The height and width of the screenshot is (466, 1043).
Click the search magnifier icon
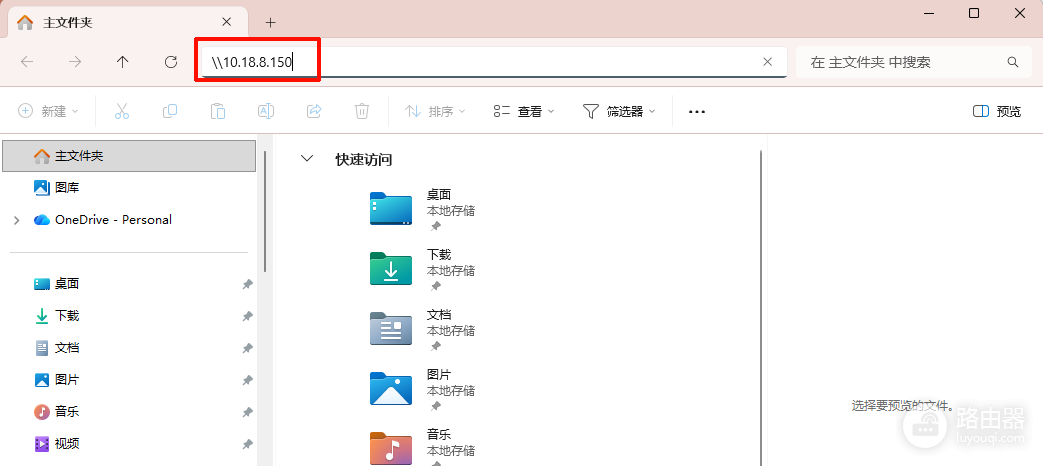click(1012, 62)
